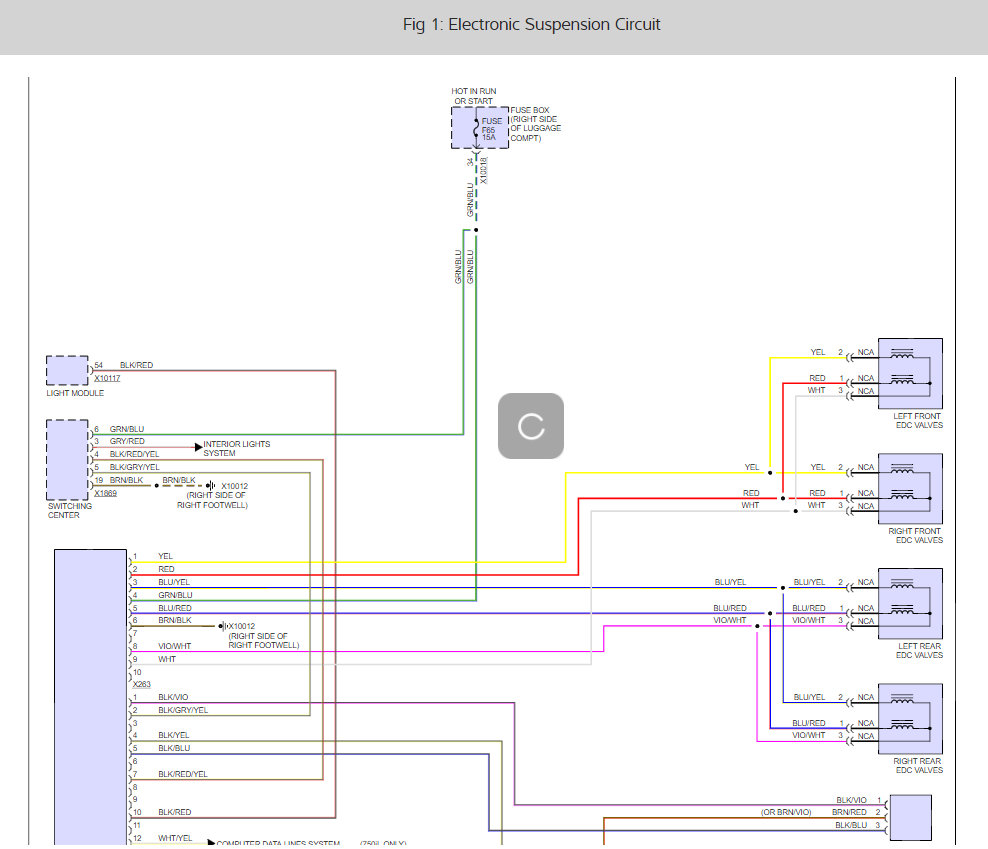Screen dimensions: 988x849
Task: Select the Right Rear EDC Valves block
Action: tap(909, 718)
